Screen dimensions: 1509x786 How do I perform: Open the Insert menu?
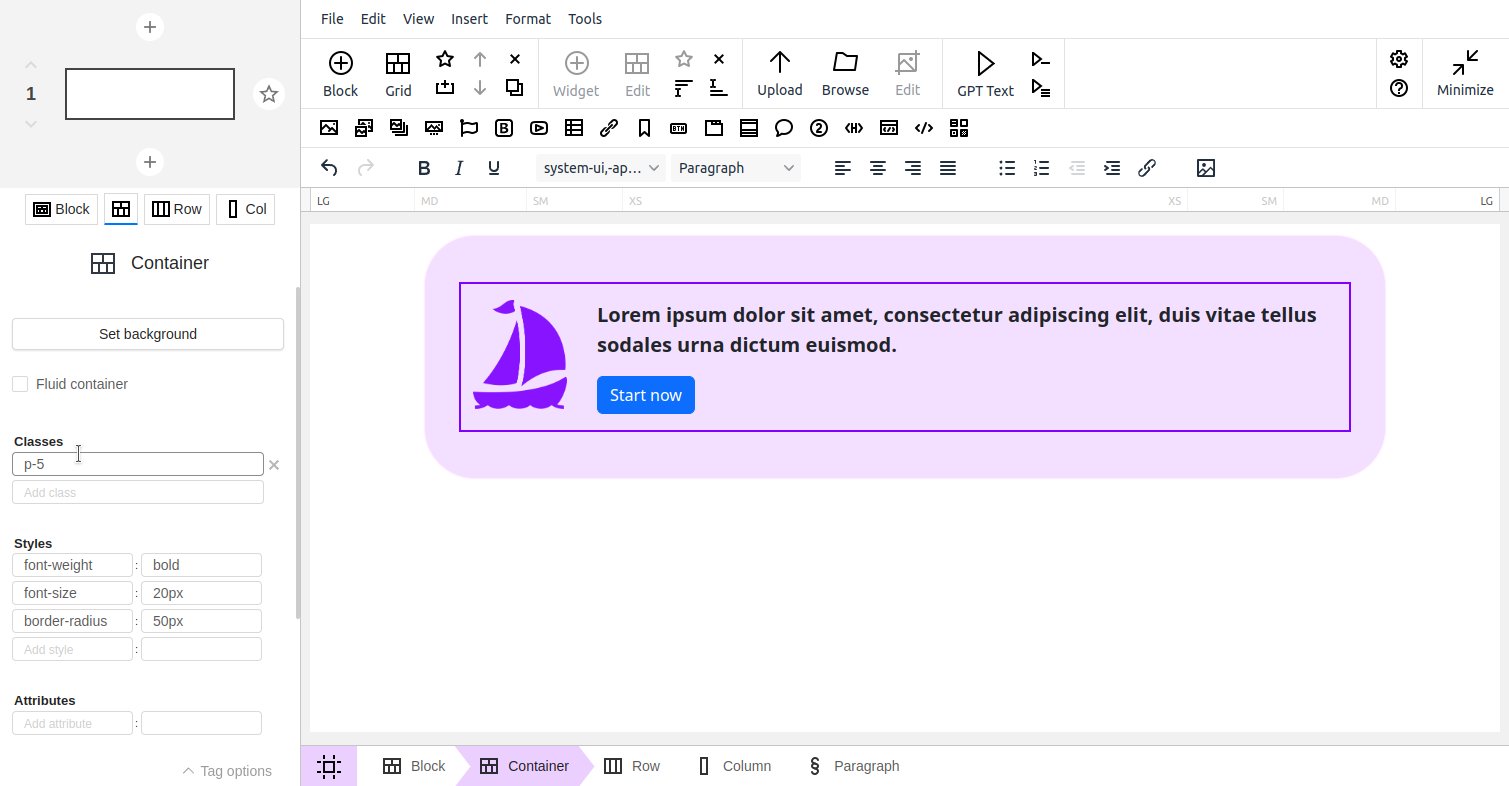pos(469,19)
